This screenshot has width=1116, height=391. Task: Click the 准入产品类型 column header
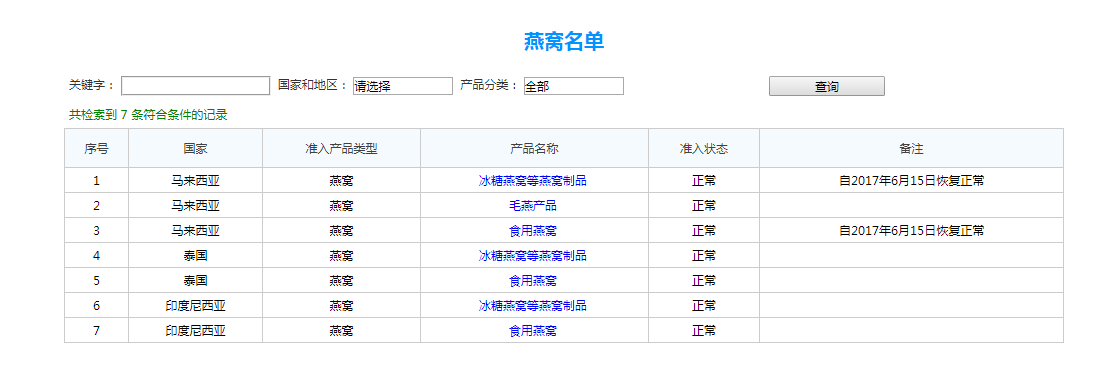341,149
